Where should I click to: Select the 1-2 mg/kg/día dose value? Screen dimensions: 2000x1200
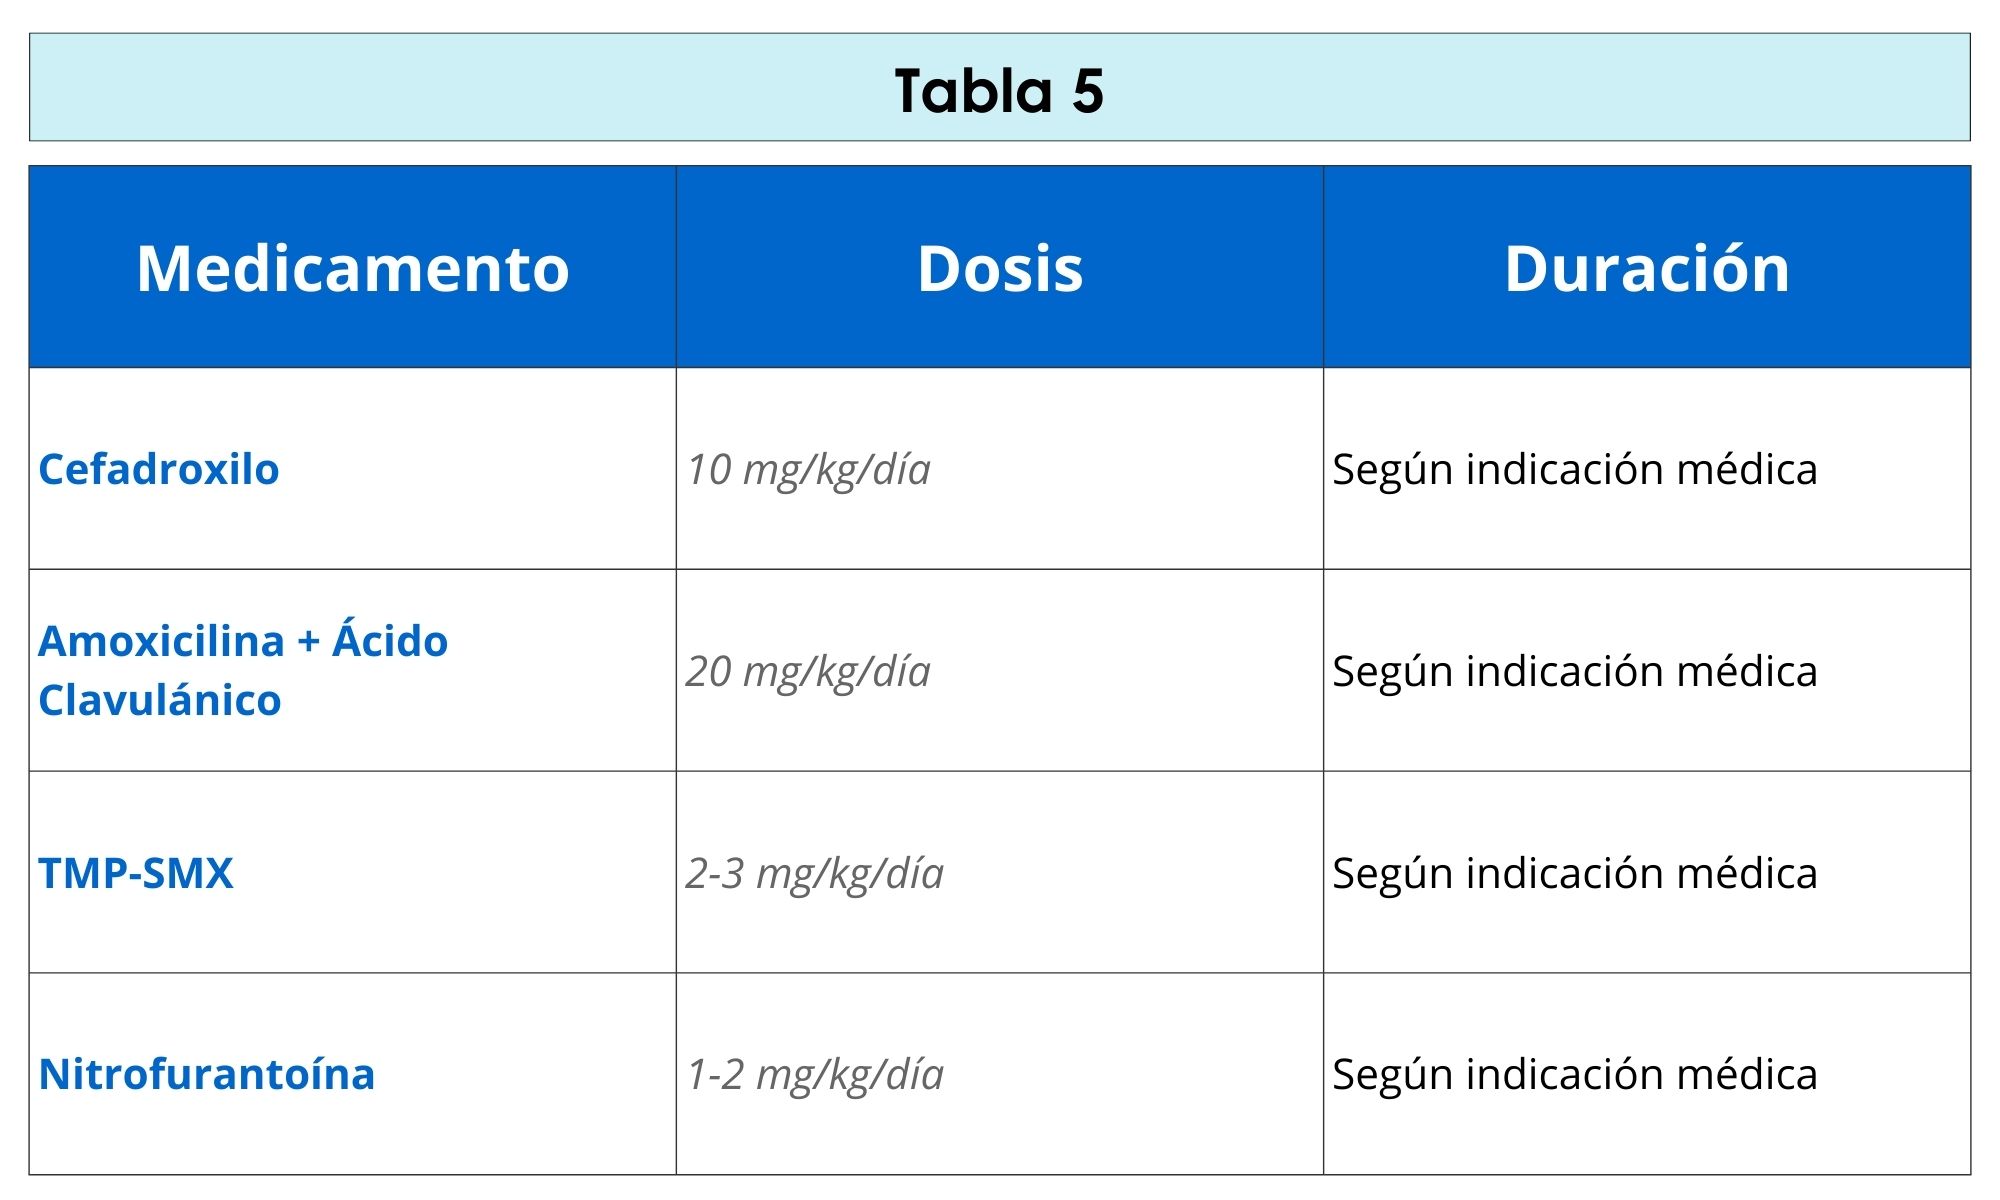814,1074
